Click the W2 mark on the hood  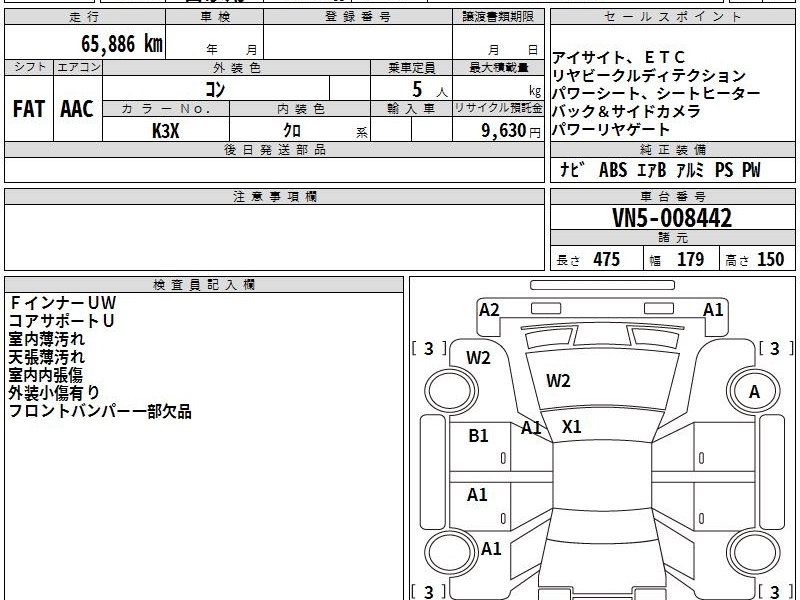click(x=558, y=381)
